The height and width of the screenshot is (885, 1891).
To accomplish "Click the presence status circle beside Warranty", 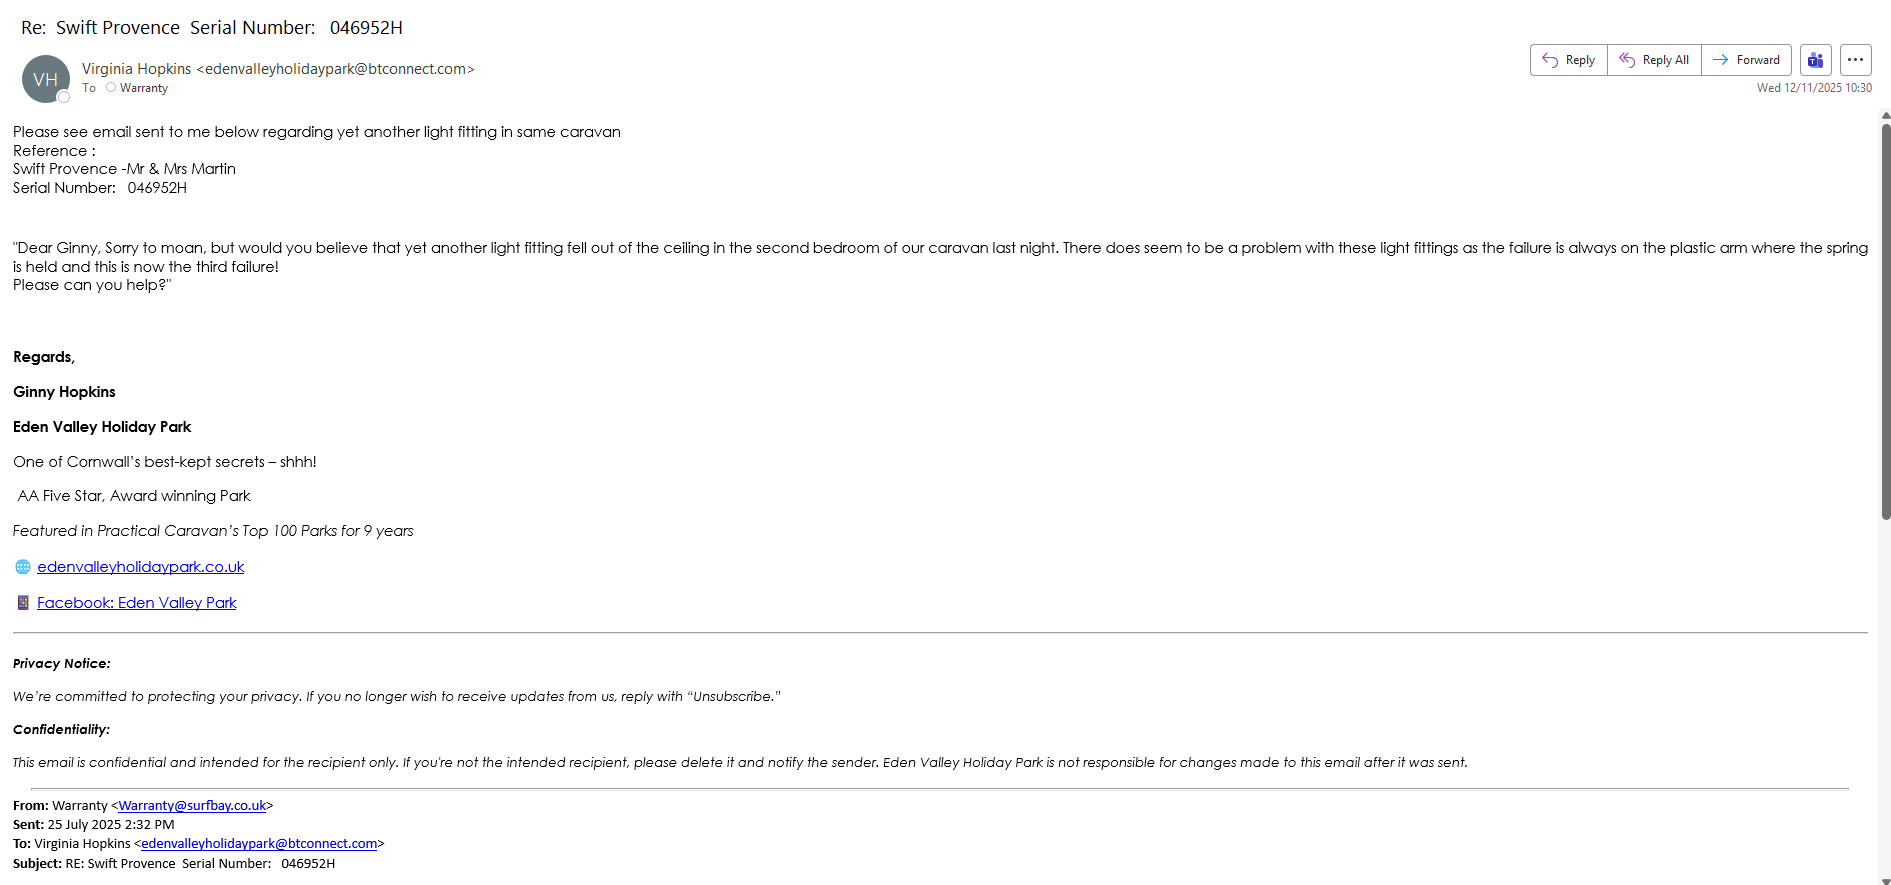I will (x=111, y=88).
